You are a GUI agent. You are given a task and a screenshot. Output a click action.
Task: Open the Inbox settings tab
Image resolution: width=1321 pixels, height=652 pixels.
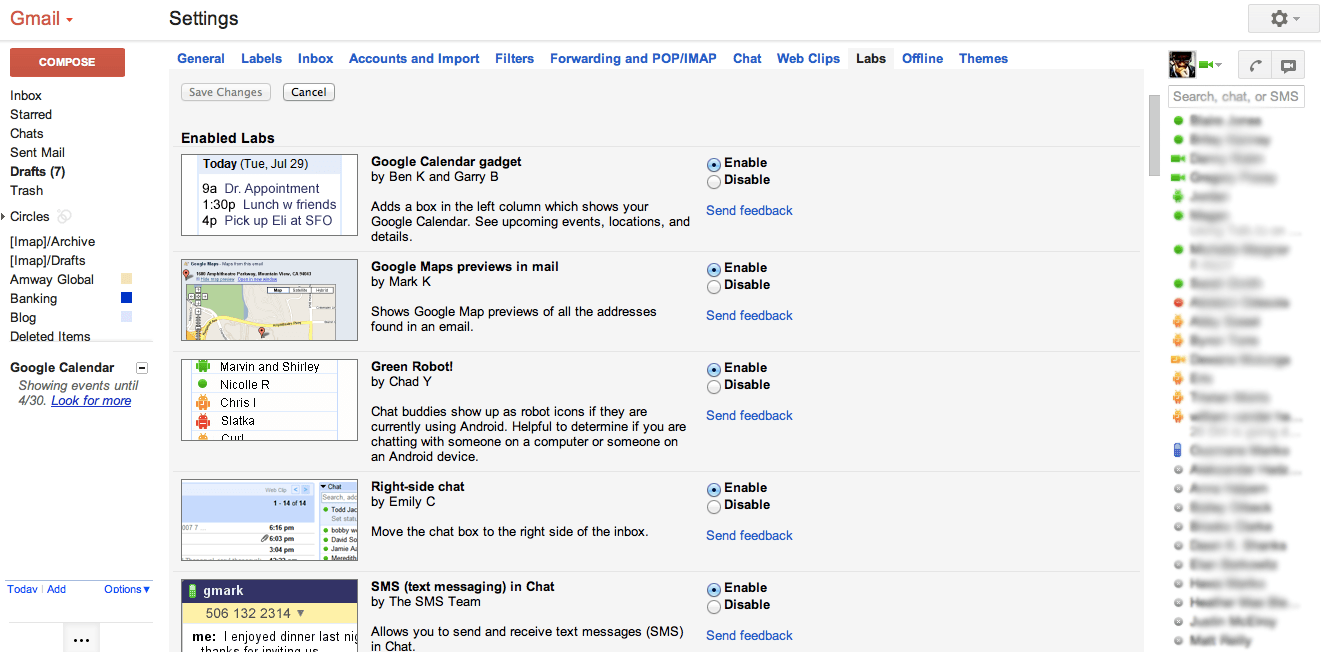[x=315, y=58]
